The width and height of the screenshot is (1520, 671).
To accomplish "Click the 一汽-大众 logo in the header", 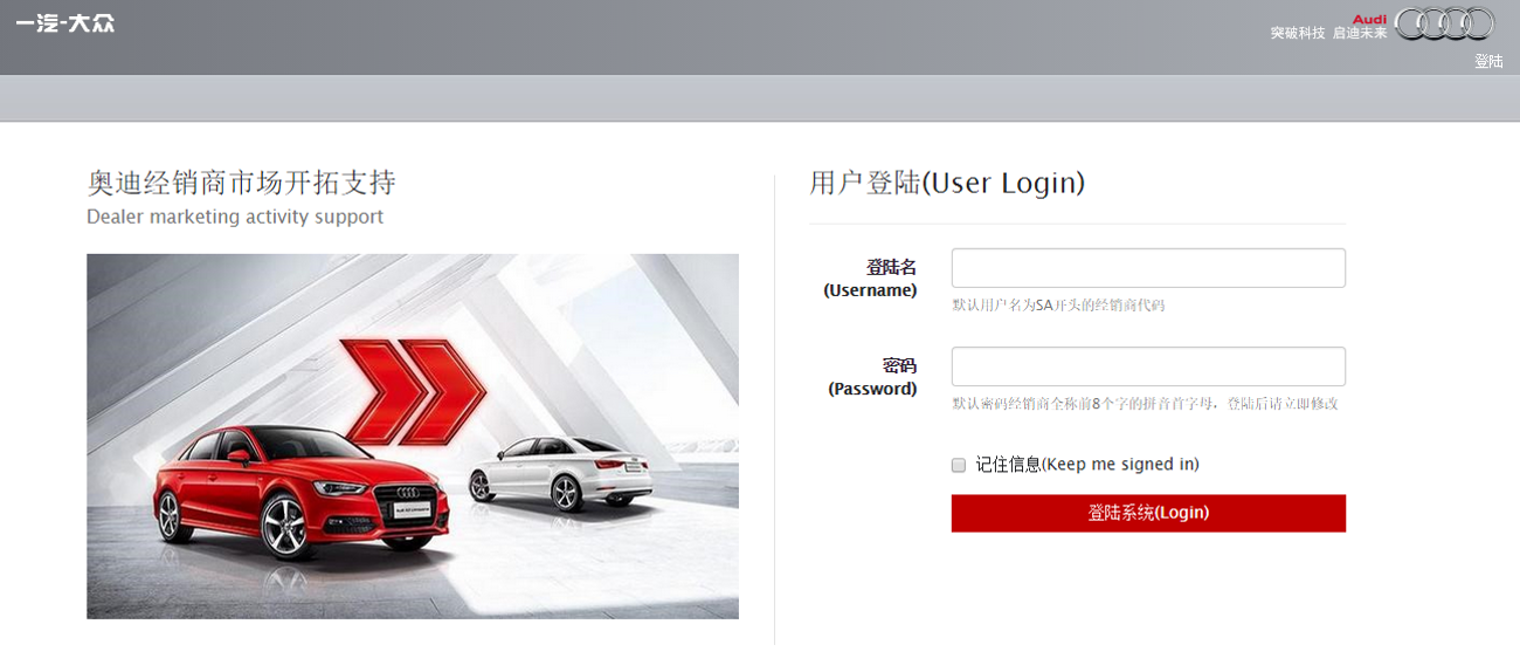I will [65, 23].
